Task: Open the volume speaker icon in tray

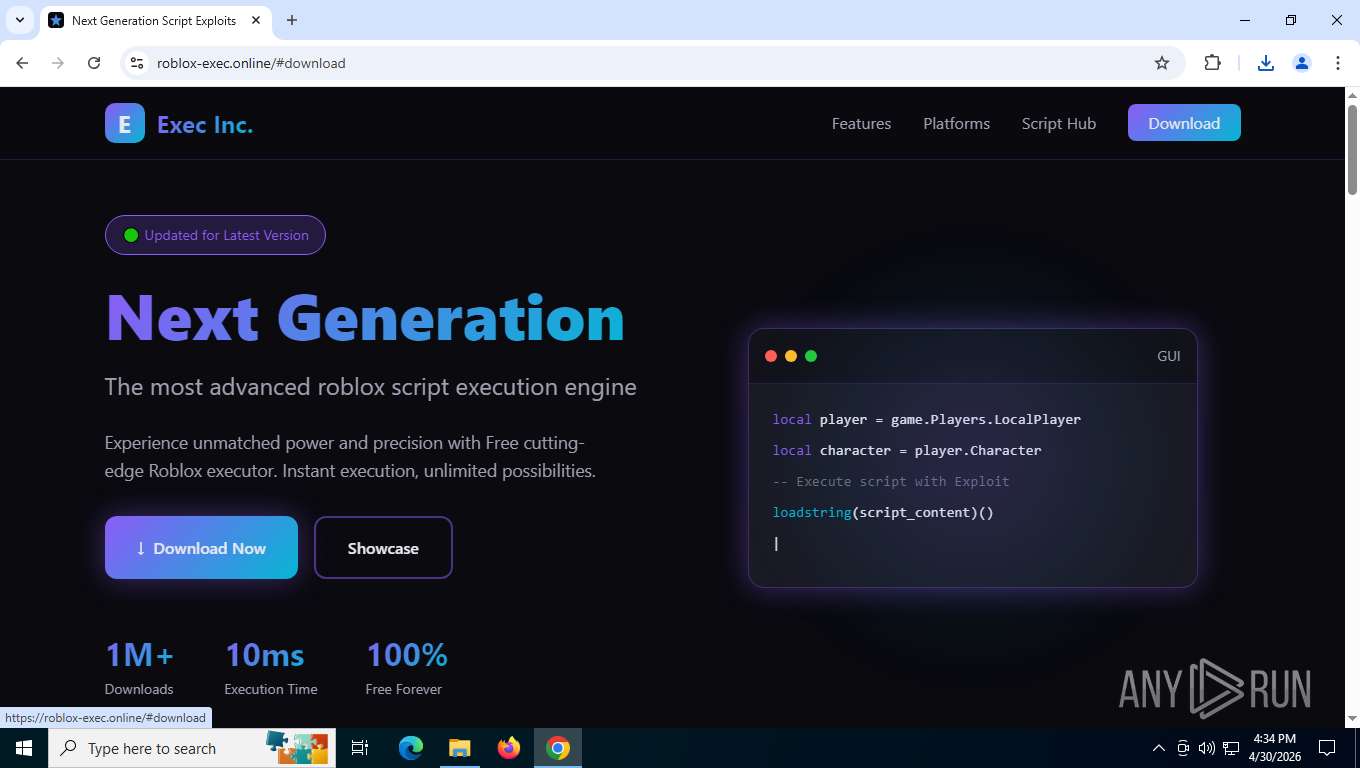Action: pyautogui.click(x=1207, y=748)
